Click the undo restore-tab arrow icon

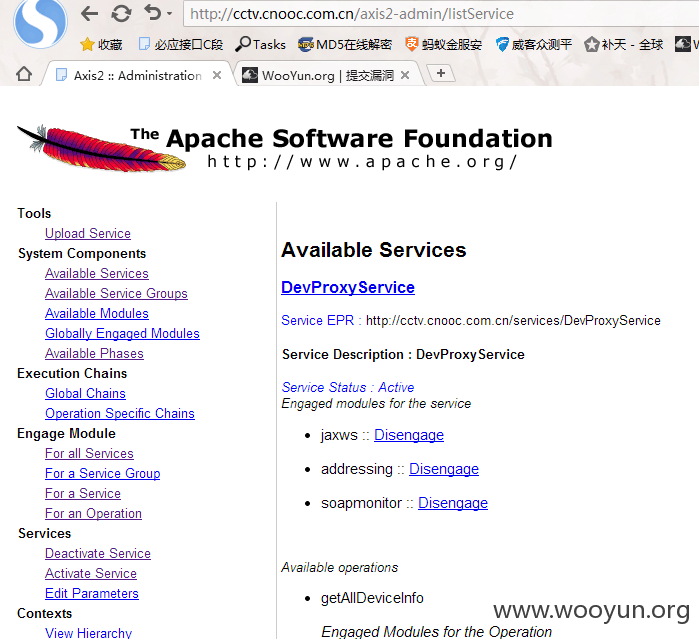click(153, 12)
